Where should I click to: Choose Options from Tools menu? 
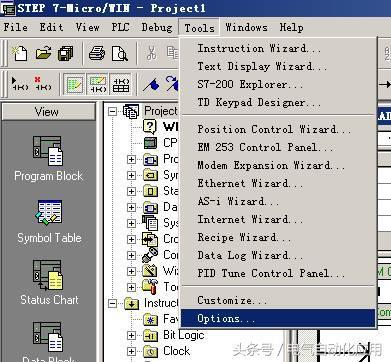(279, 318)
